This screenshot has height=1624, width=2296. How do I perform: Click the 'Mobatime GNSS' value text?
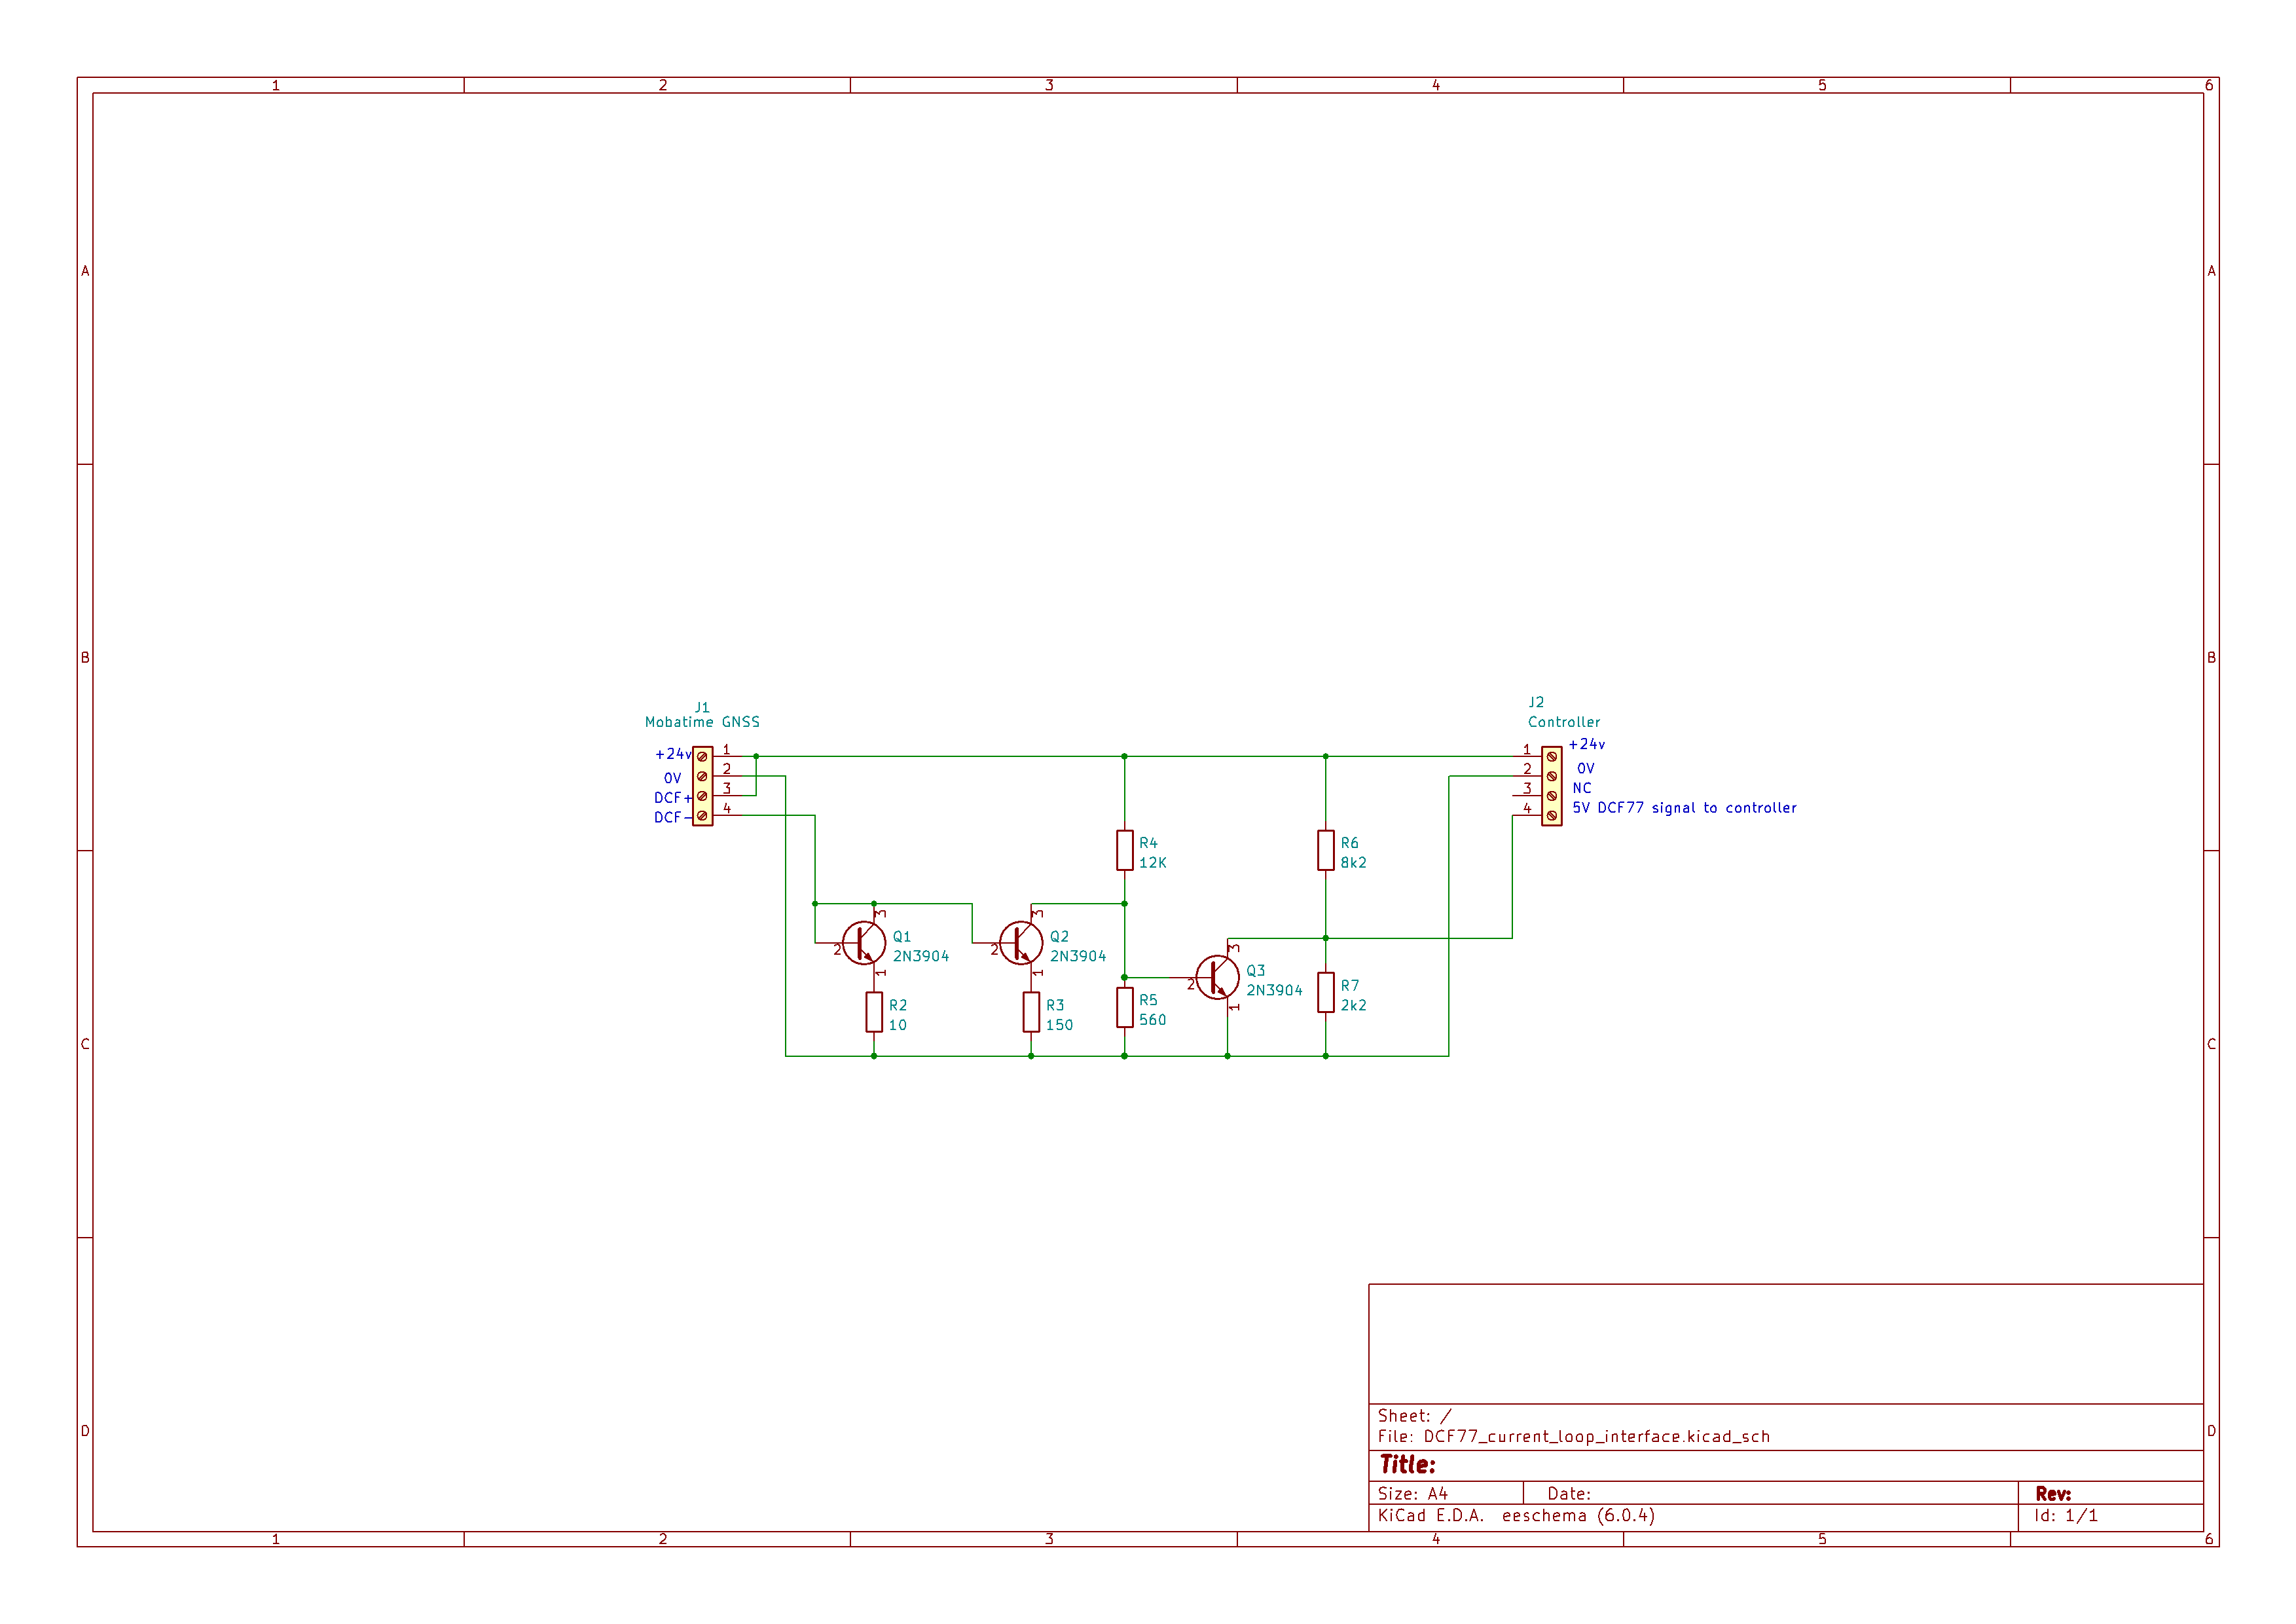702,722
